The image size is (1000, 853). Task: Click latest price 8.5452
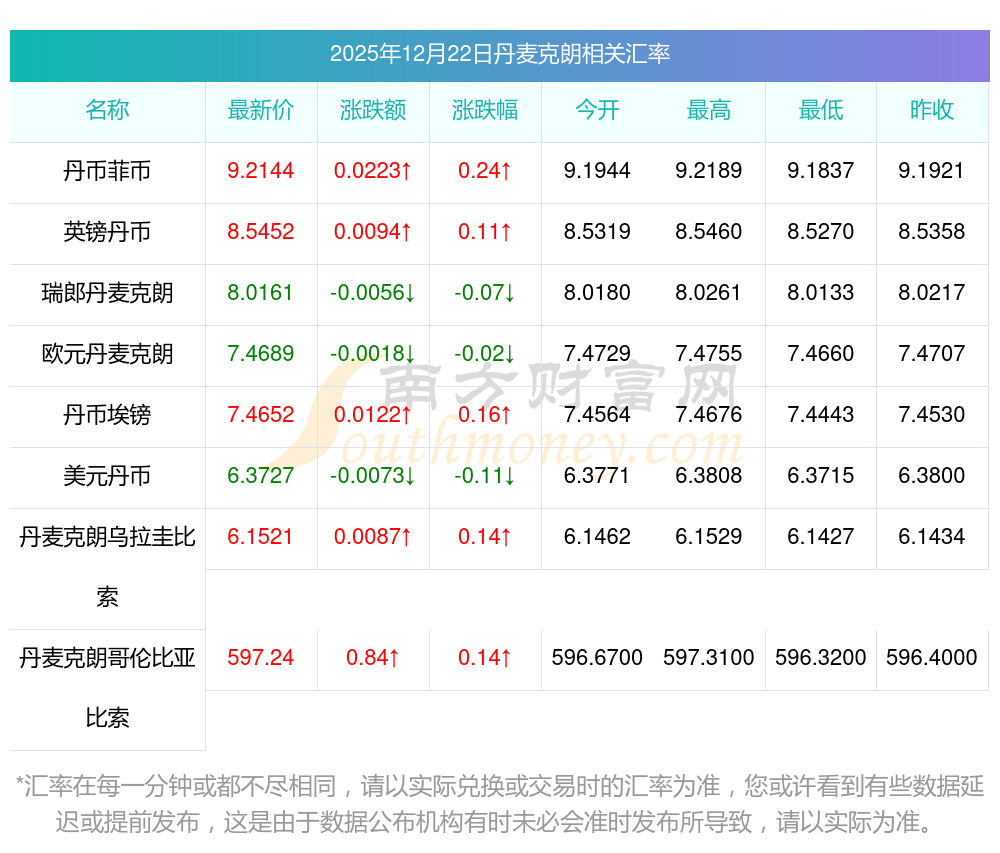pyautogui.click(x=261, y=231)
